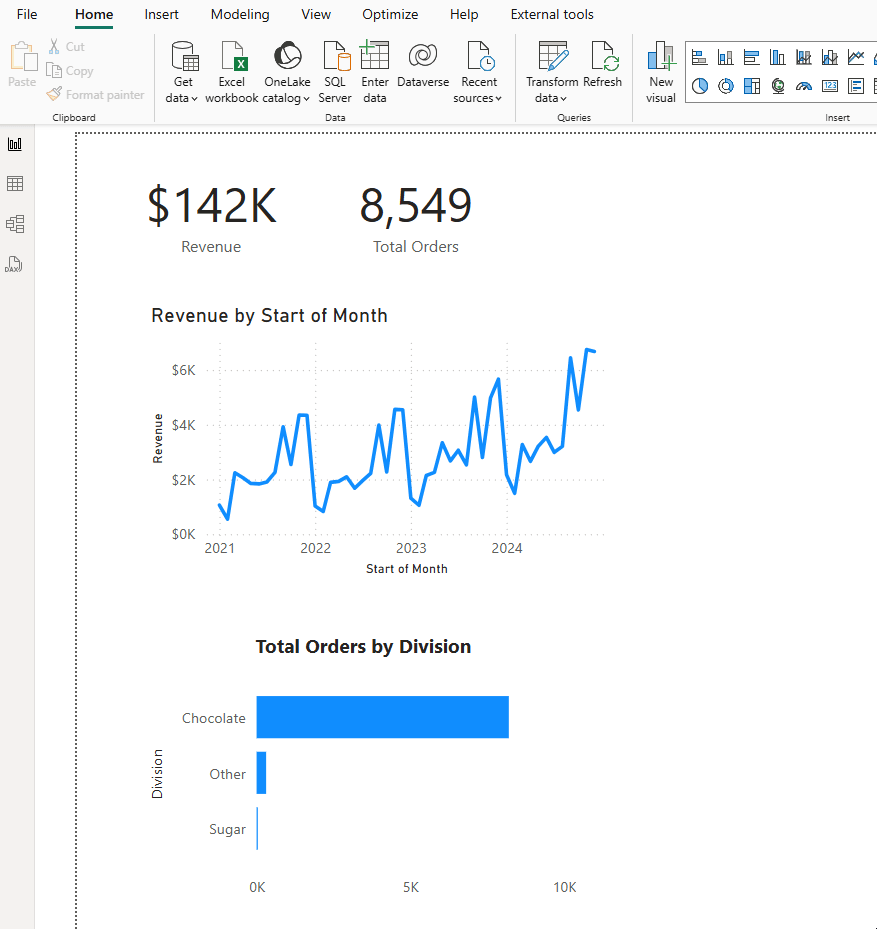Switch to External tools tab
The height and width of the screenshot is (929, 877).
tap(552, 14)
